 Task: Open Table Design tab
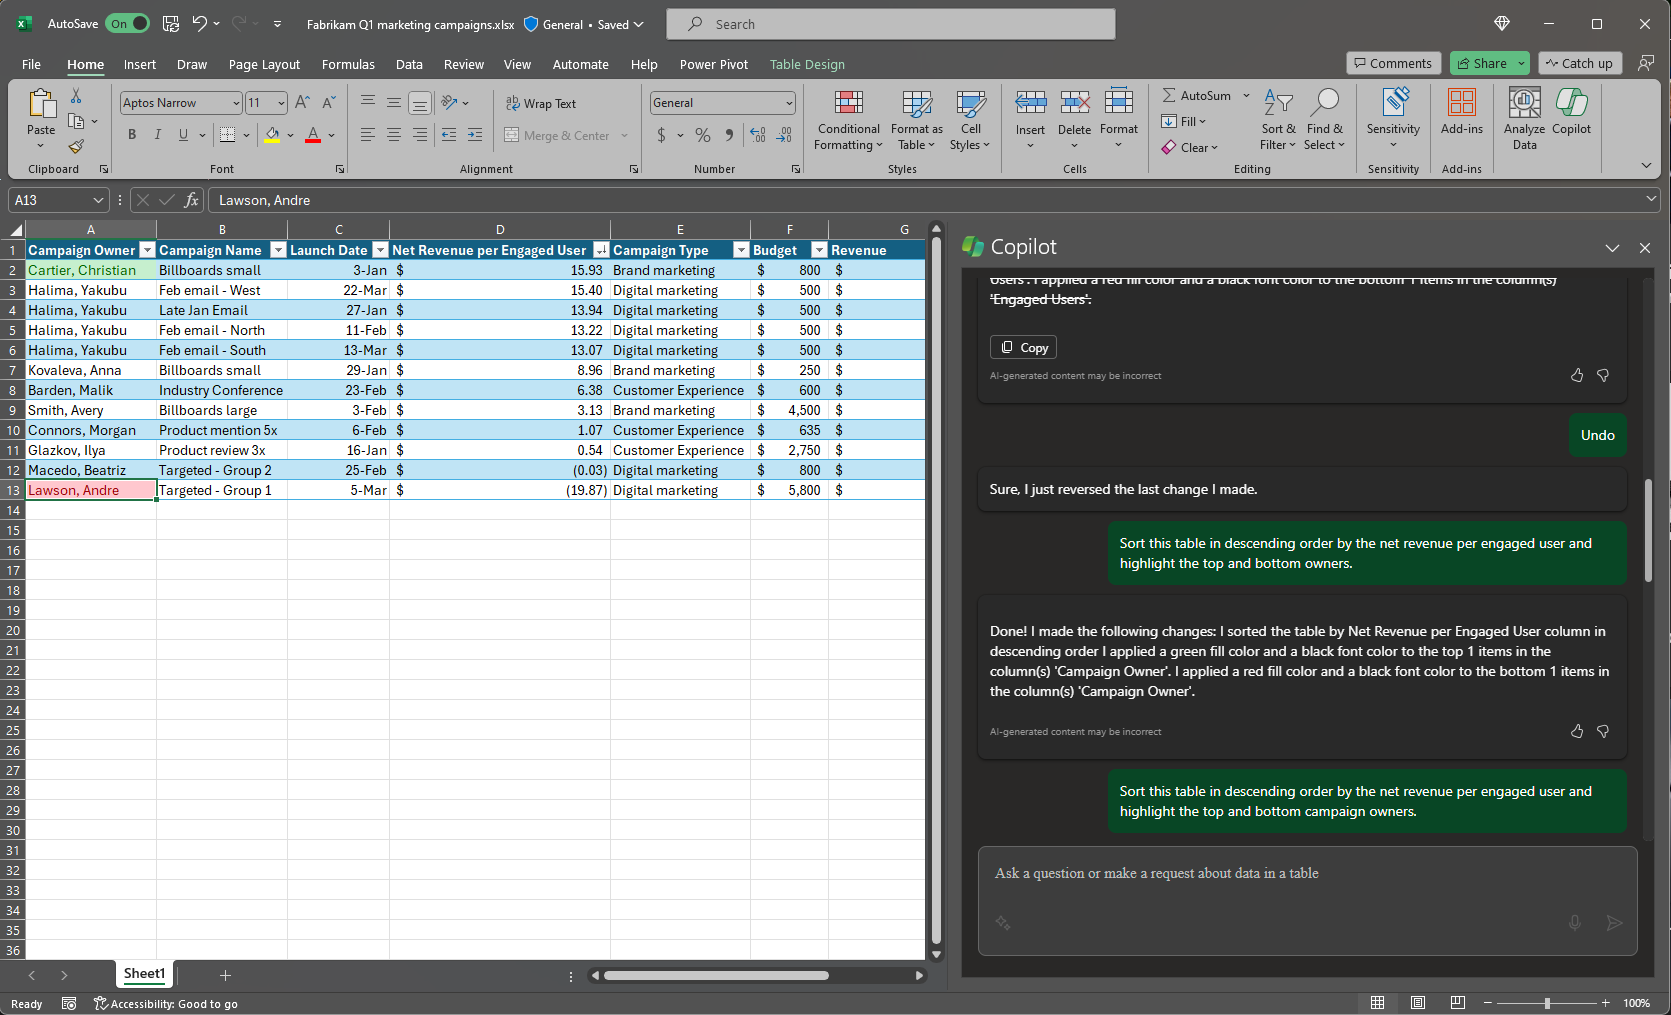[807, 64]
